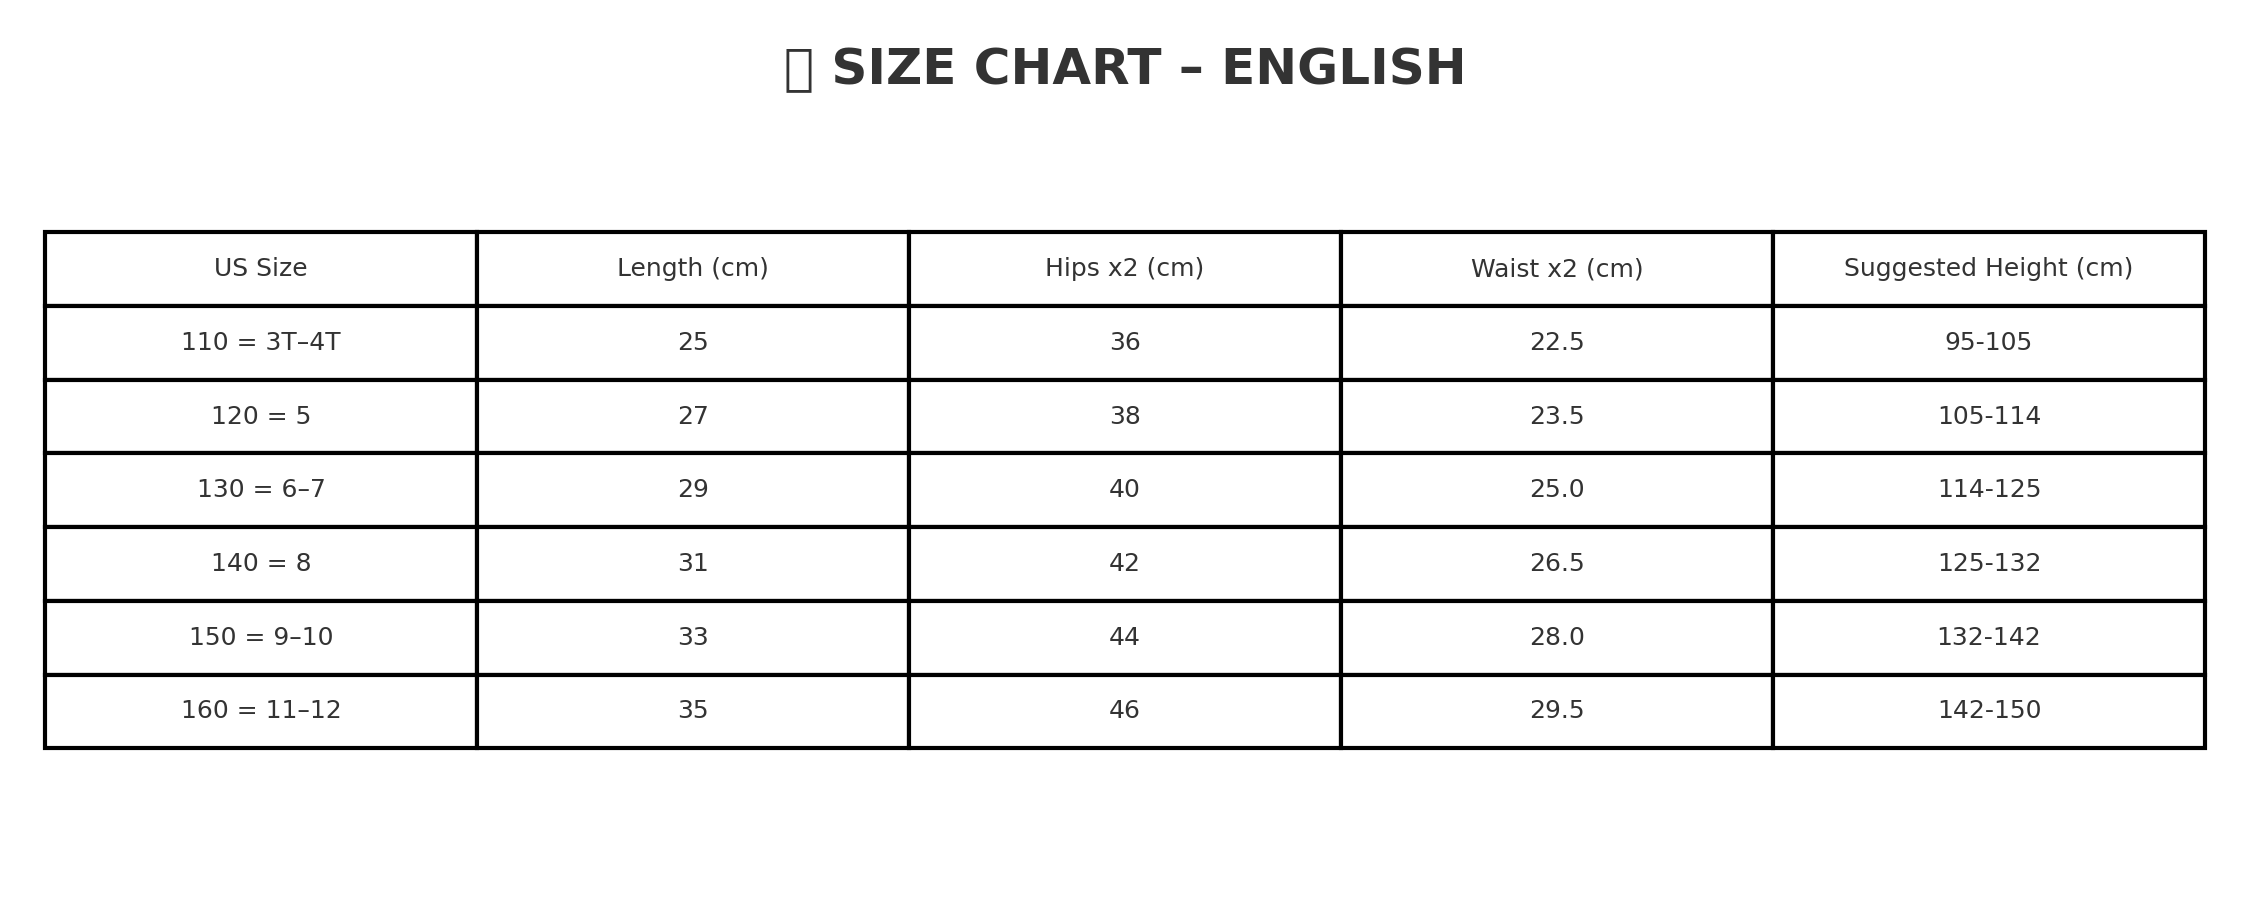This screenshot has width=2250, height=900.
Task: Select the Suggested Height (cm) header
Action: 1988,269
